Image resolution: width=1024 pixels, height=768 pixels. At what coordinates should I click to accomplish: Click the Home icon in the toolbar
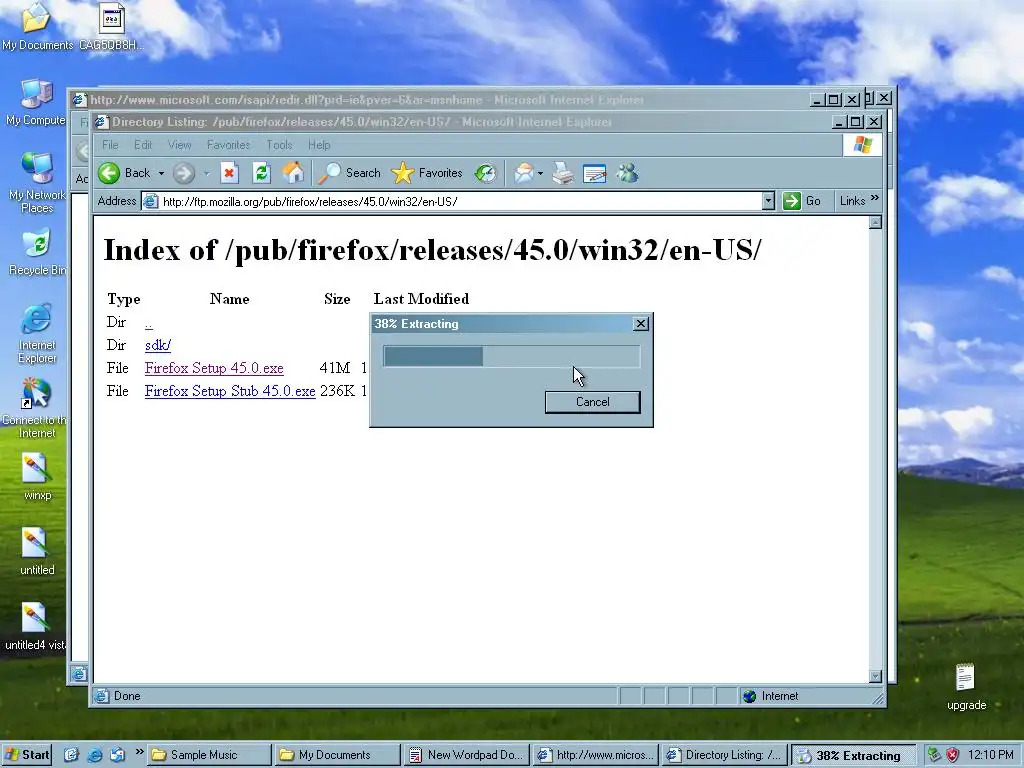pyautogui.click(x=293, y=173)
